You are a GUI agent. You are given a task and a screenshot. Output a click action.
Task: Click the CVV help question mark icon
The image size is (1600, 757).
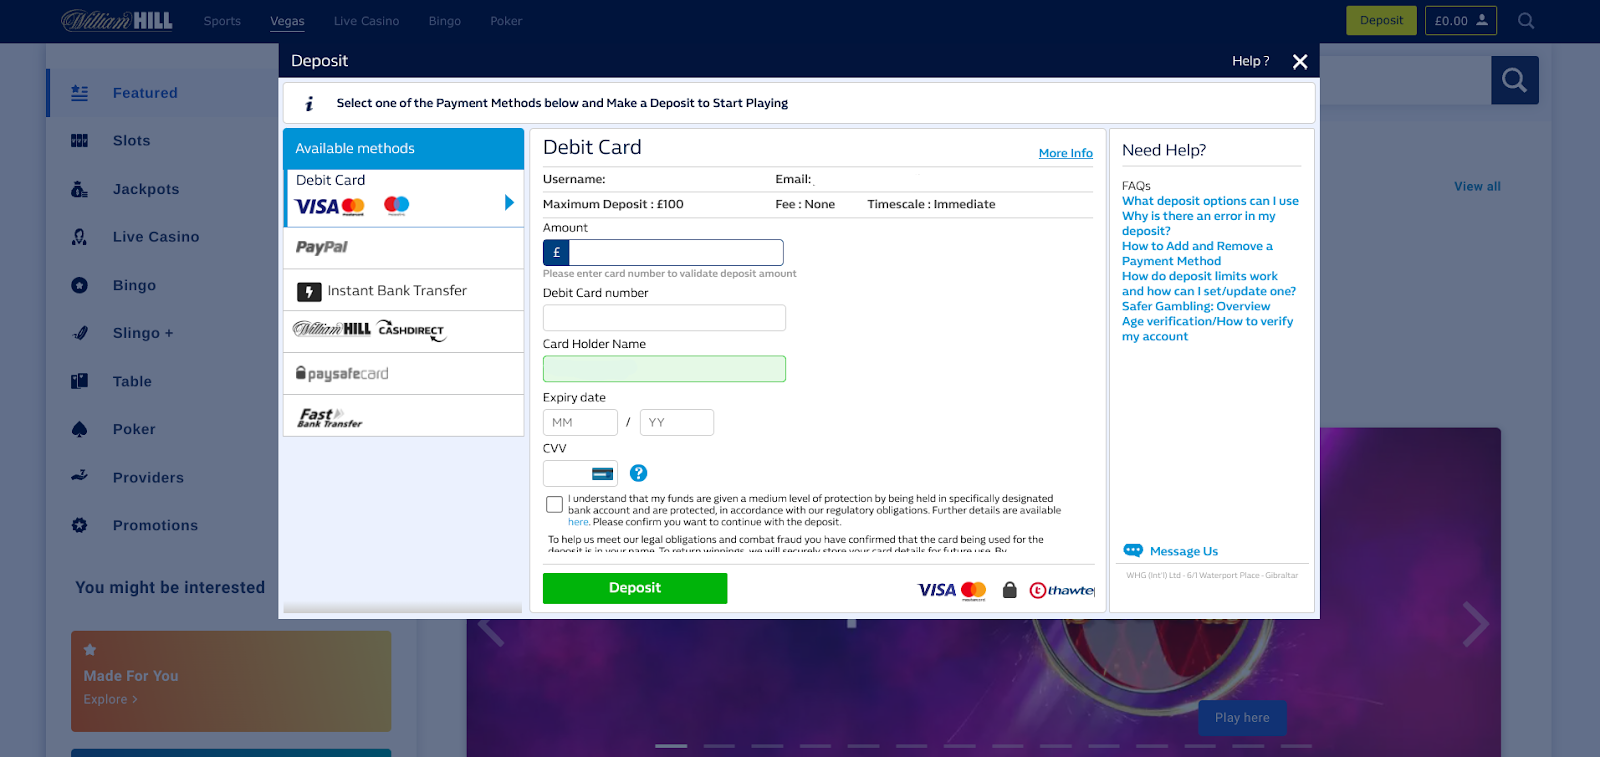click(x=639, y=473)
